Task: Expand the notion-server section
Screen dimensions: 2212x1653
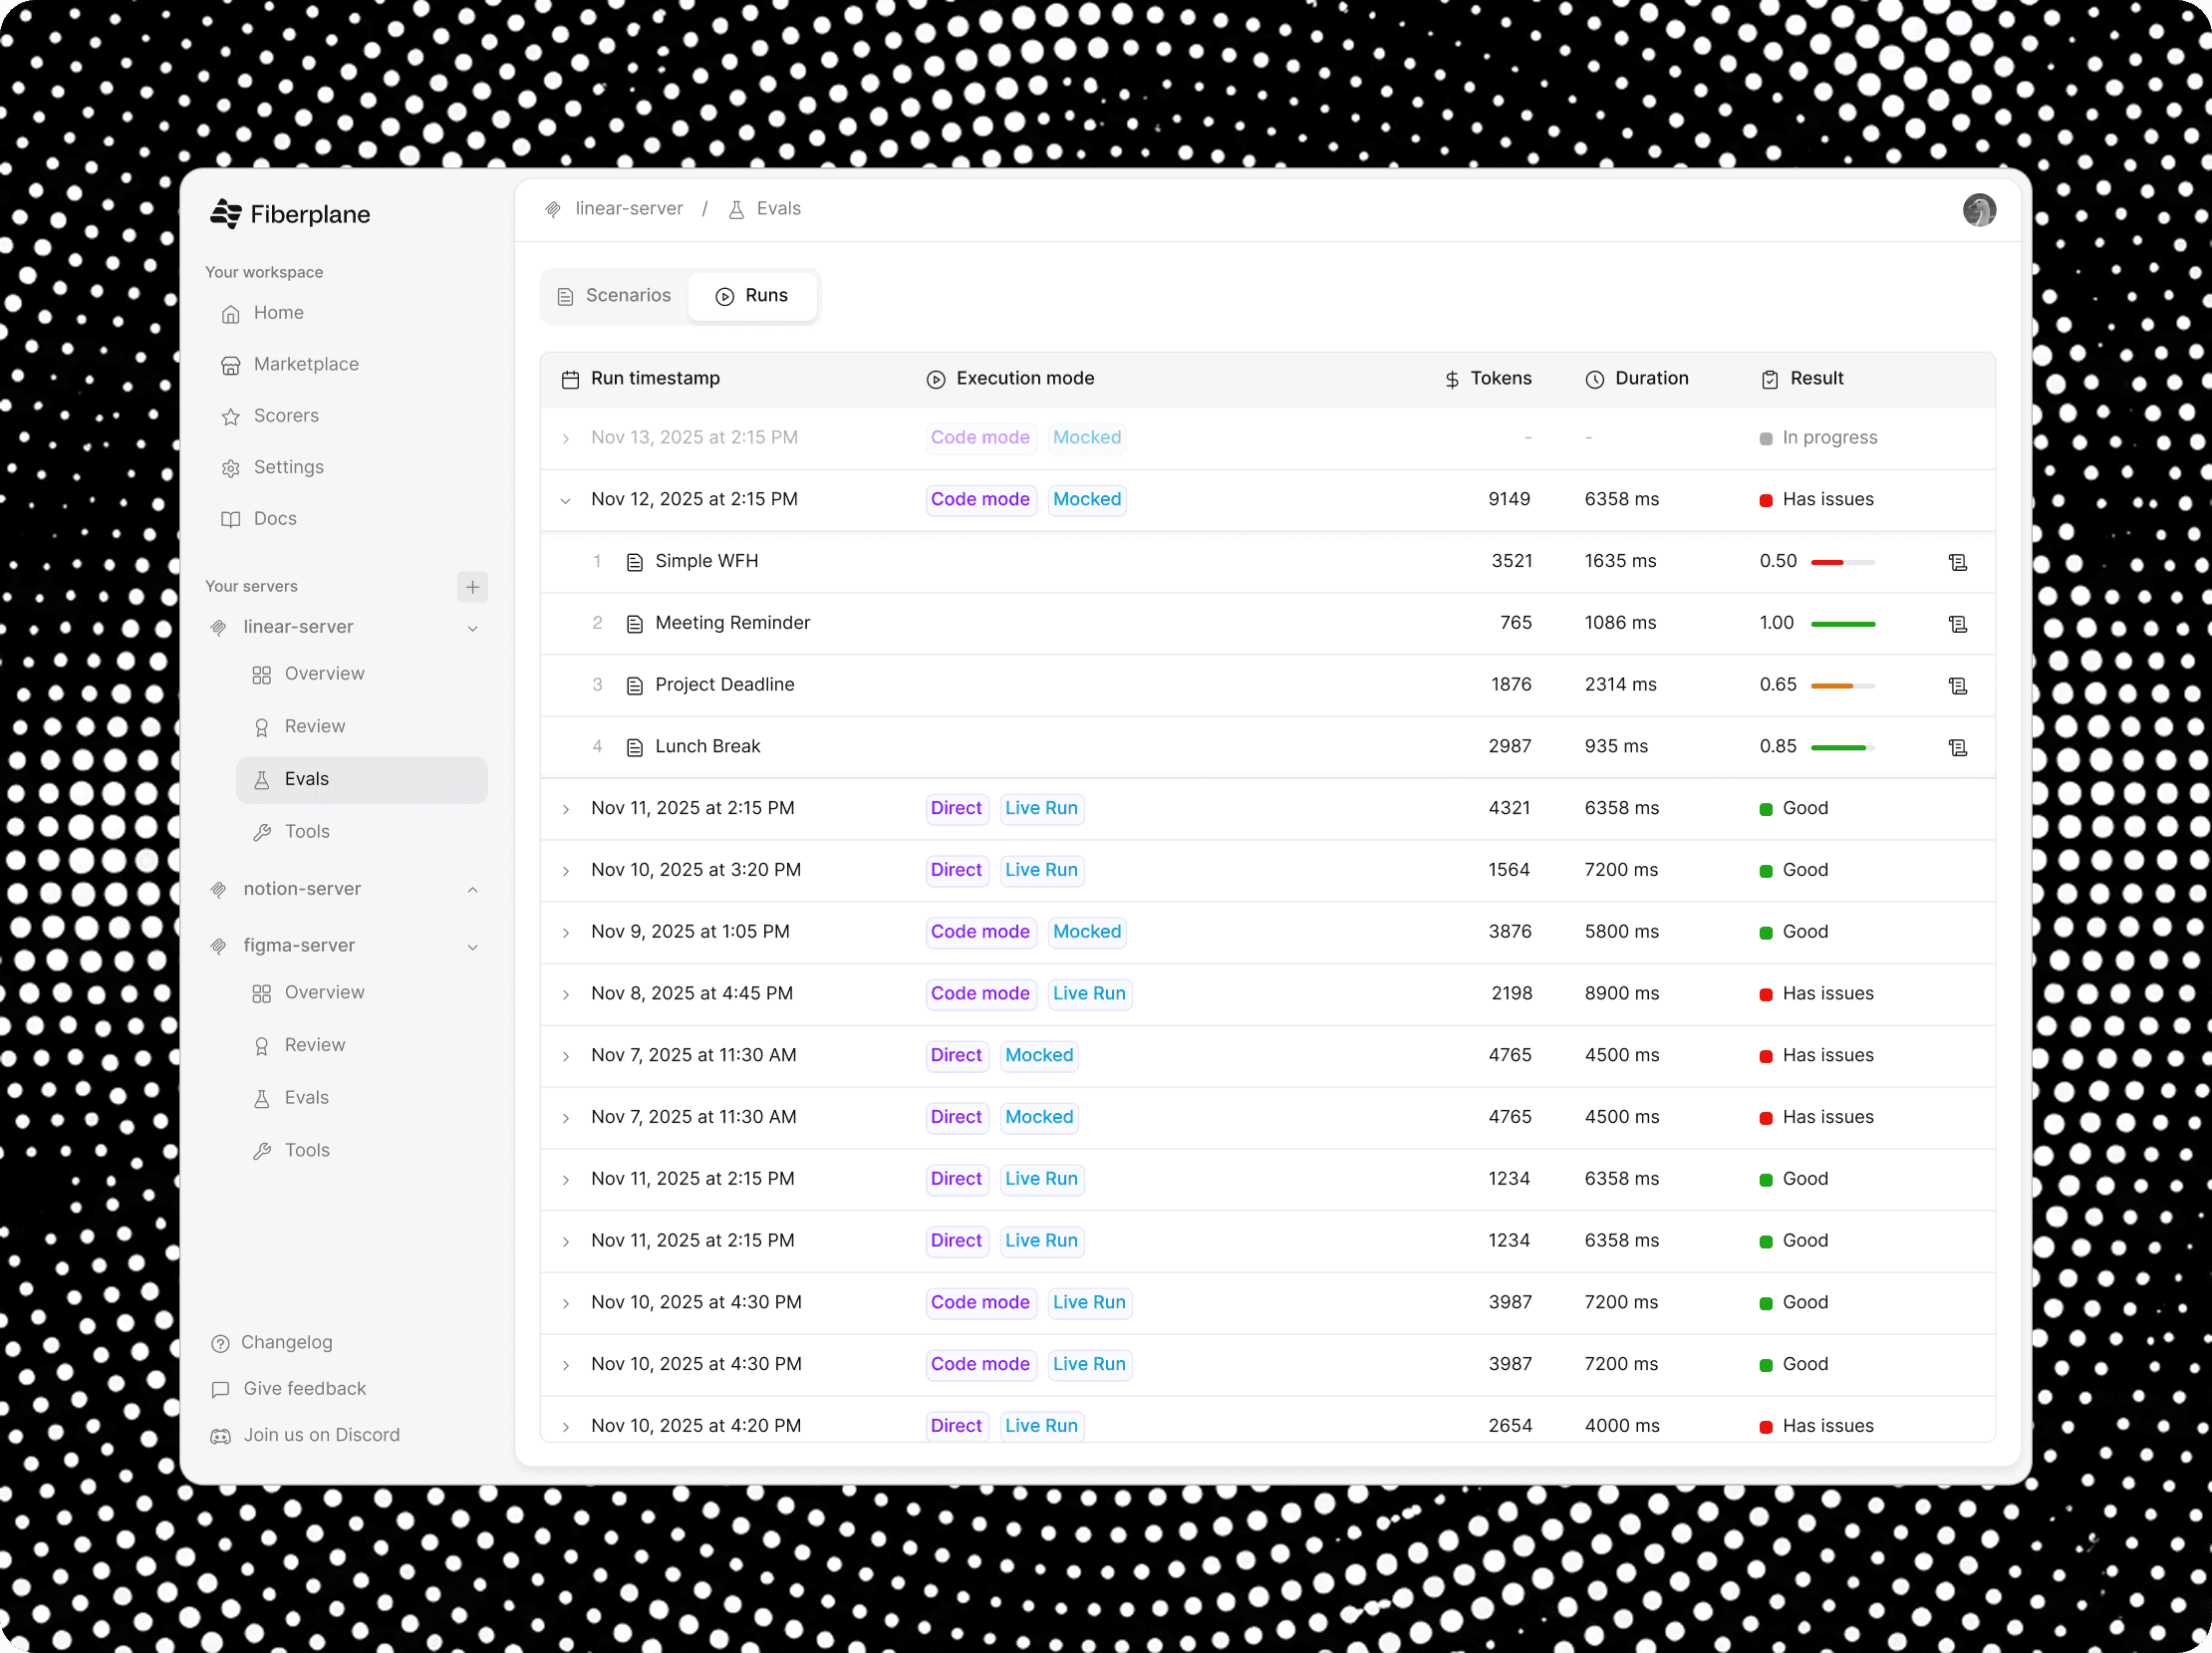Action: [472, 890]
